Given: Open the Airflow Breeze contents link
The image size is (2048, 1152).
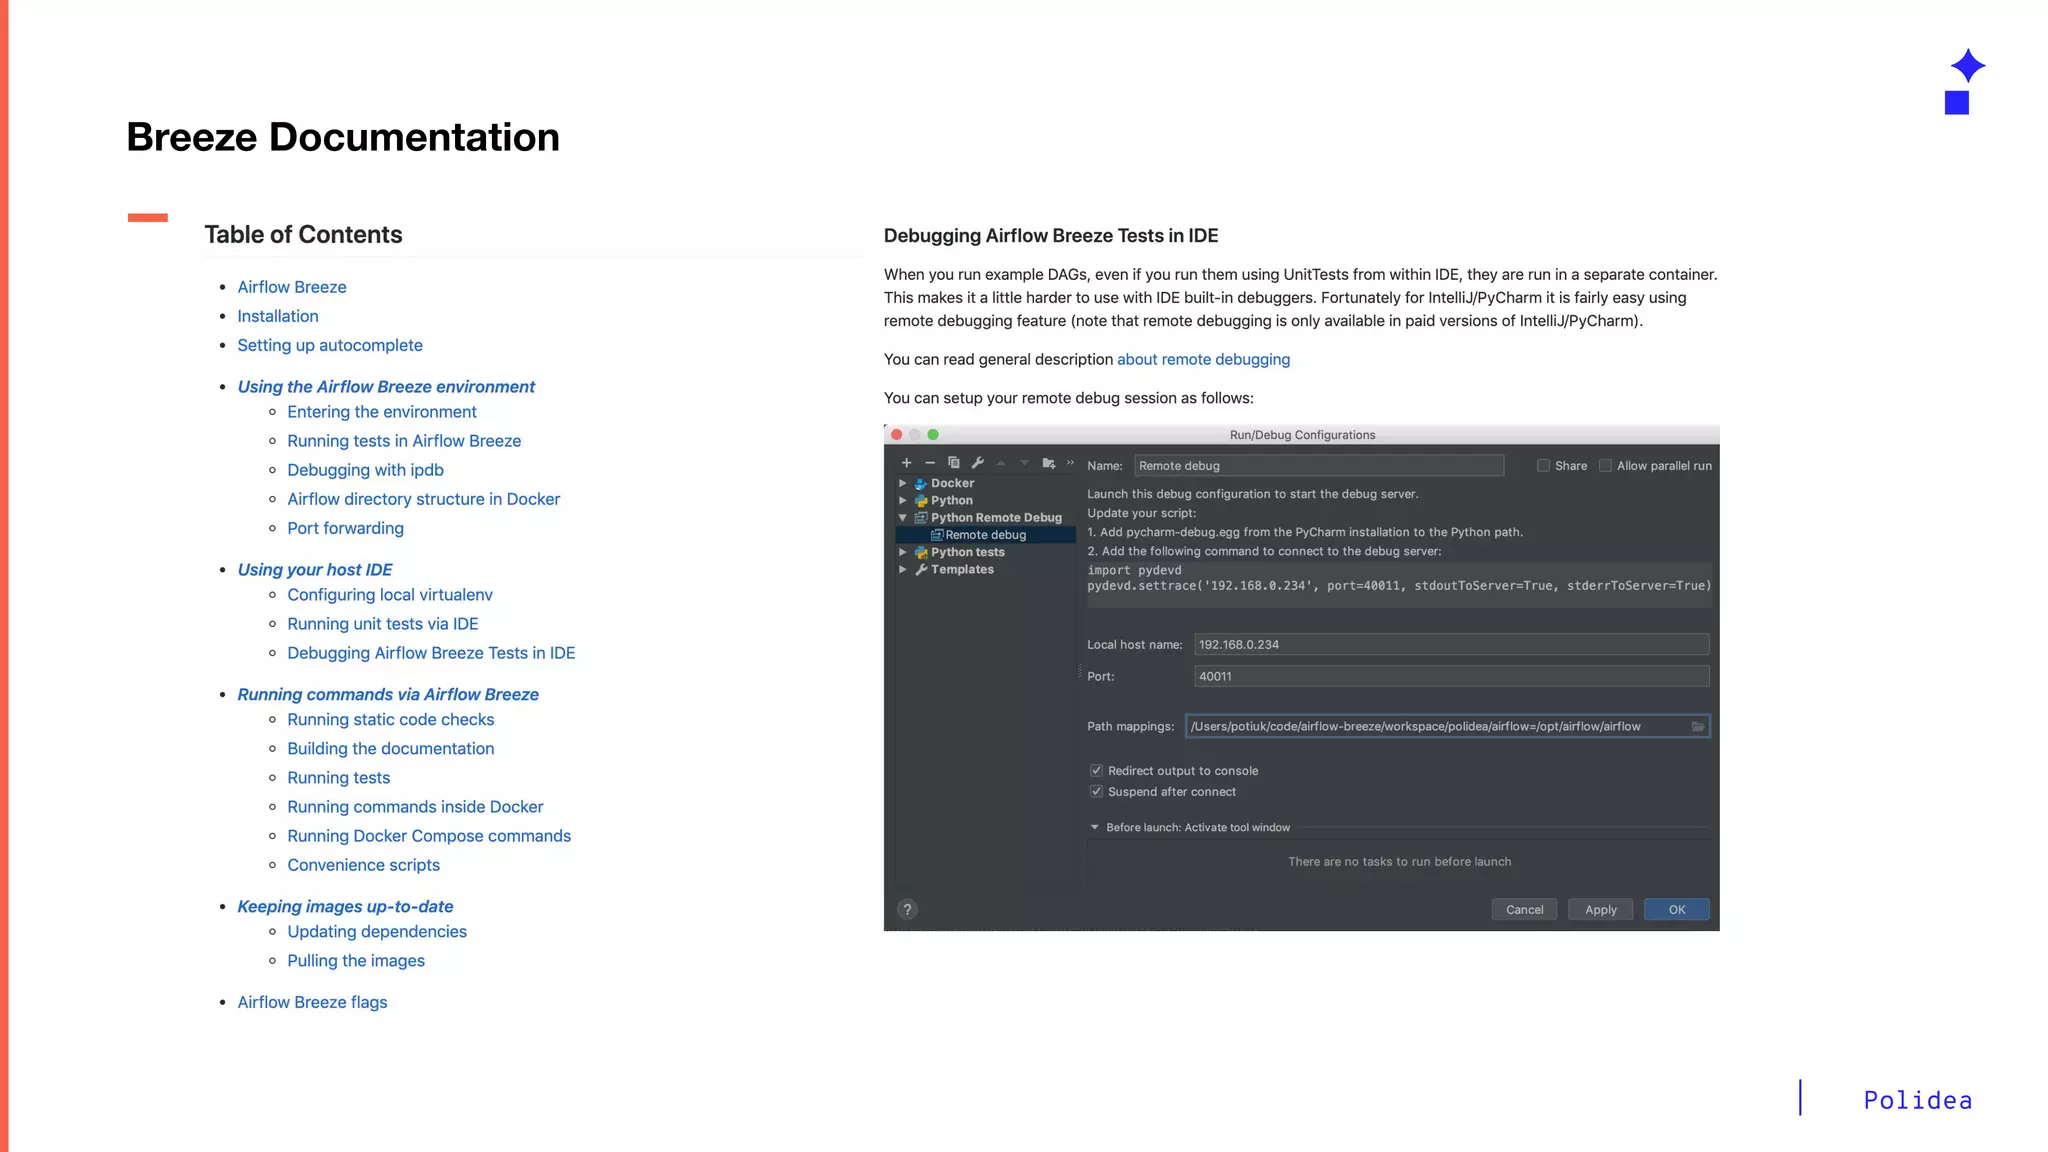Looking at the screenshot, I should pyautogui.click(x=292, y=287).
